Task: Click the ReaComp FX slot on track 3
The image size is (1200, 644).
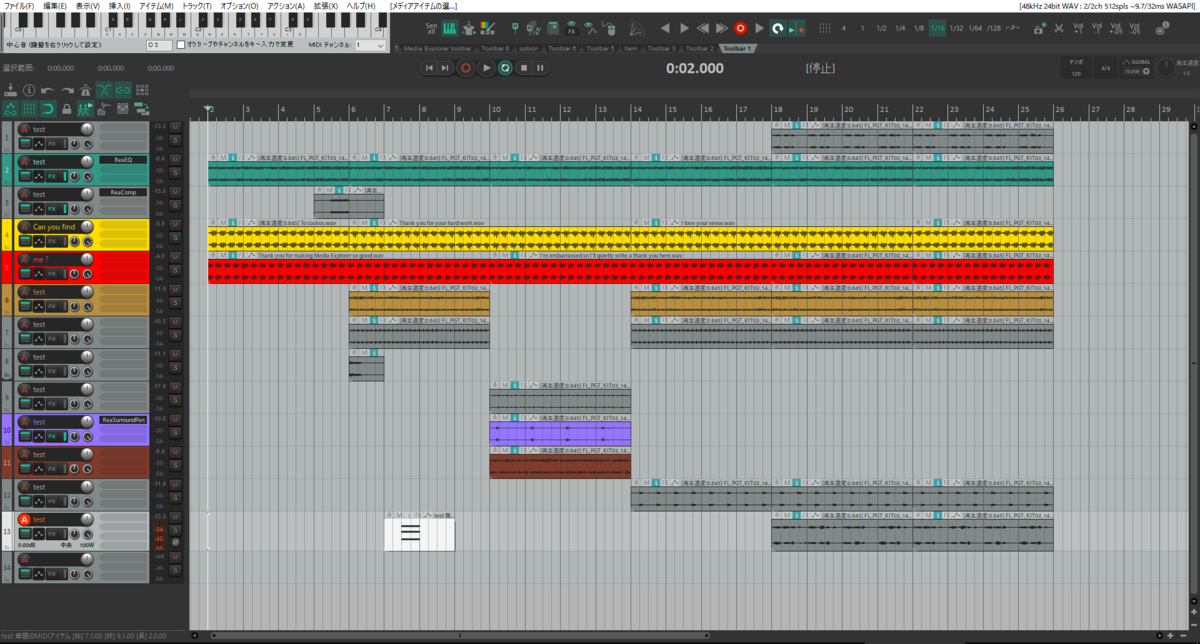Action: pos(123,192)
